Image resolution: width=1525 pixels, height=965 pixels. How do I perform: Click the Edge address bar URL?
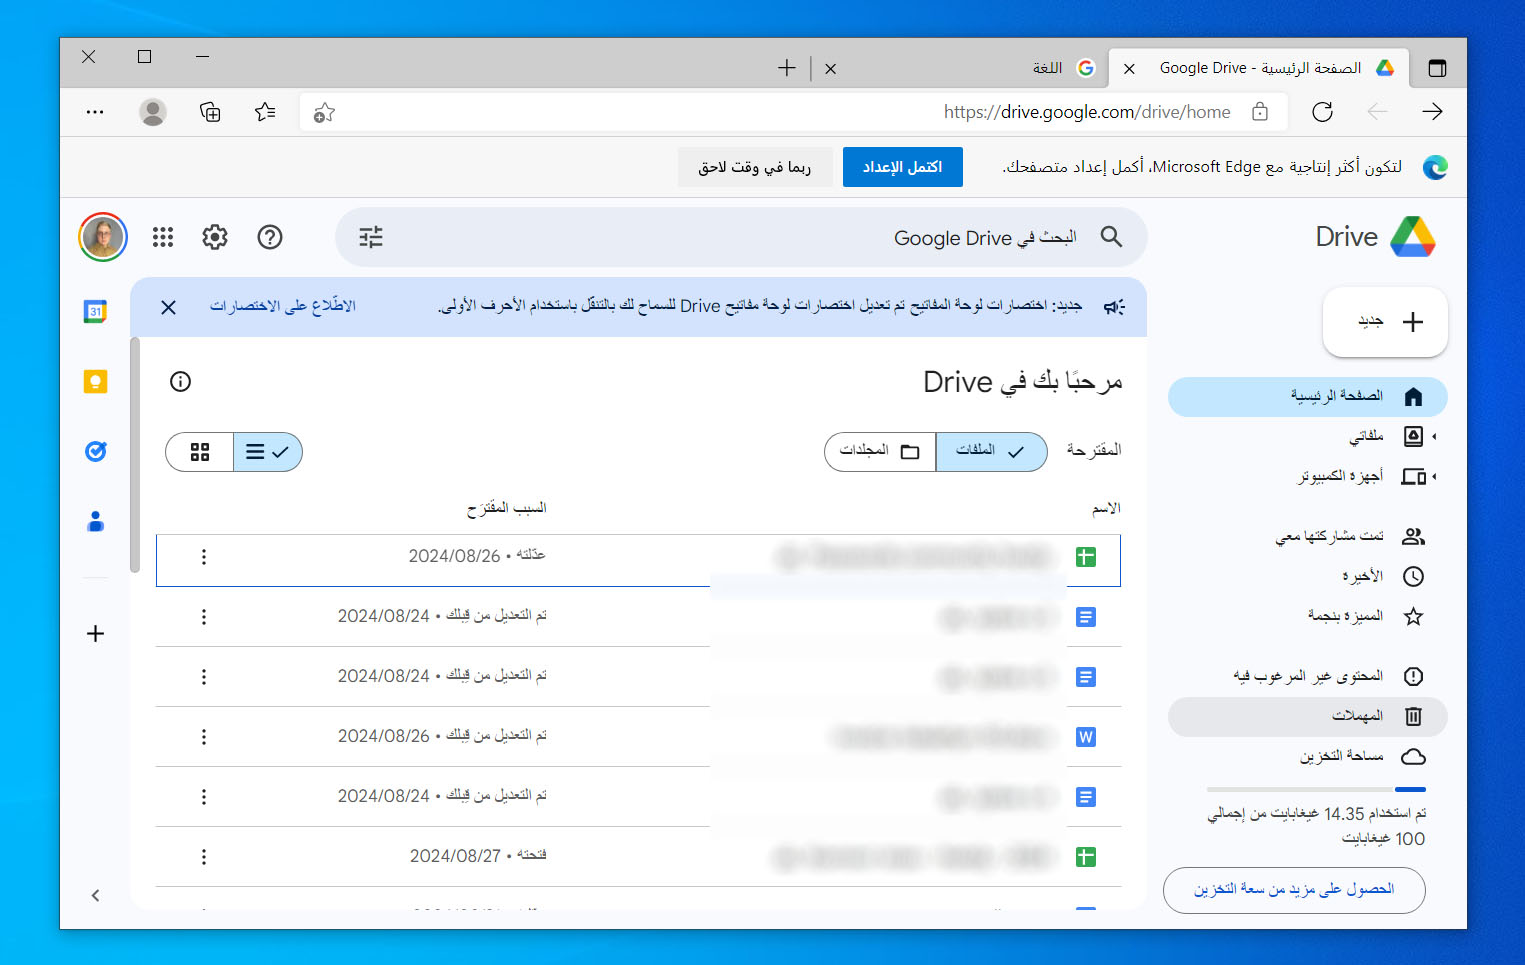[x=1087, y=112]
